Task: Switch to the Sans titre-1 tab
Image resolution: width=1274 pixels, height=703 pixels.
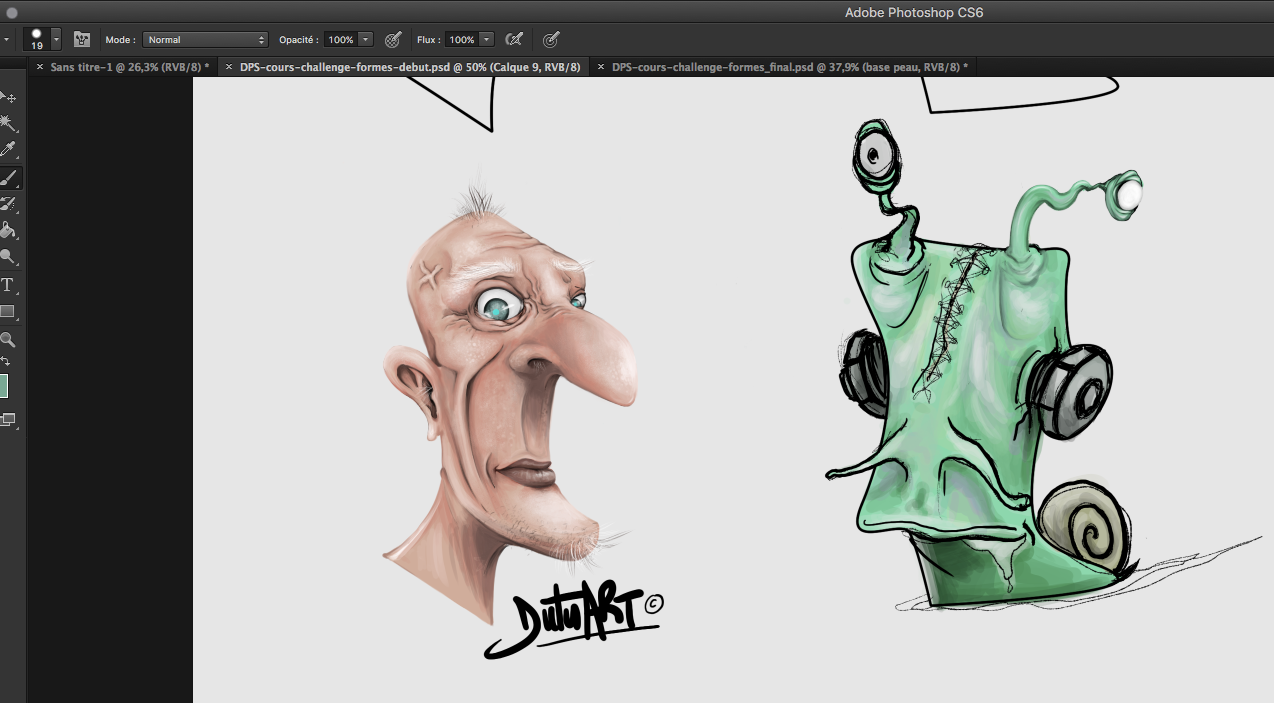Action: coord(128,67)
